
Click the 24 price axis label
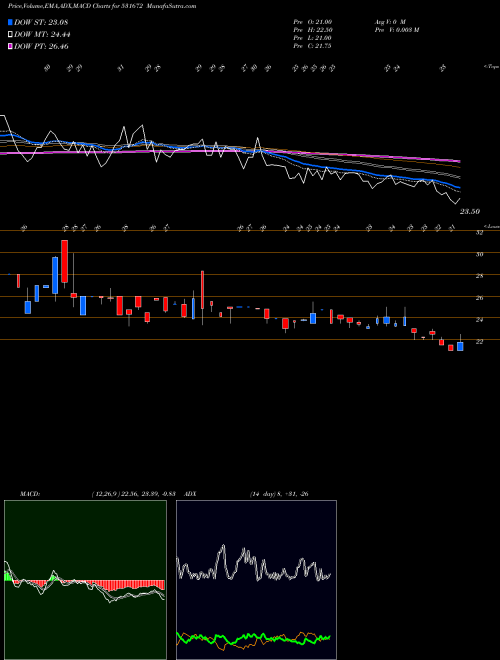tap(479, 320)
